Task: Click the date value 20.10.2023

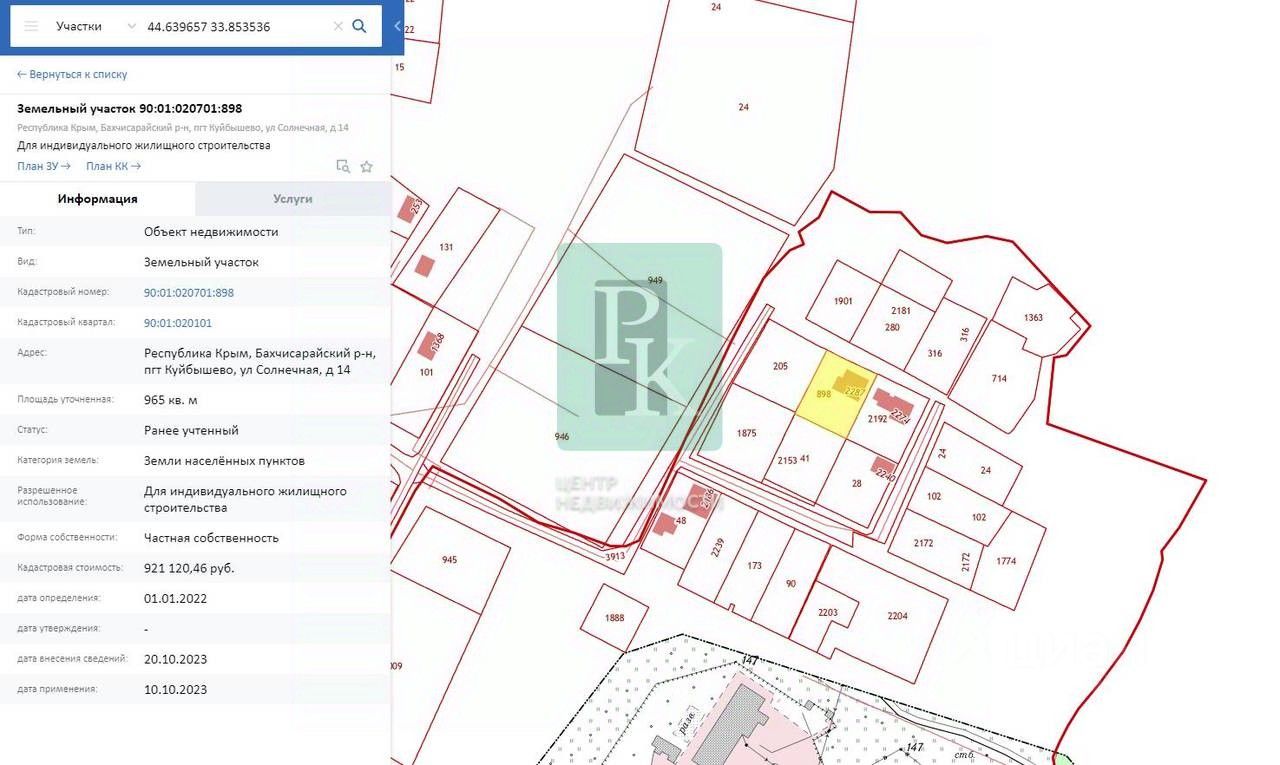Action: pyautogui.click(x=176, y=659)
